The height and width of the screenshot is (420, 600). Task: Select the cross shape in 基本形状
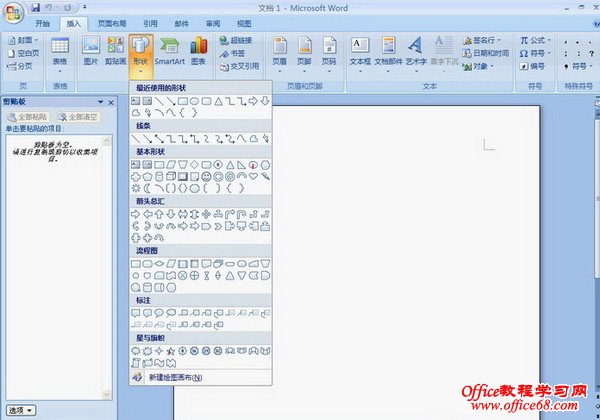[x=136, y=177]
